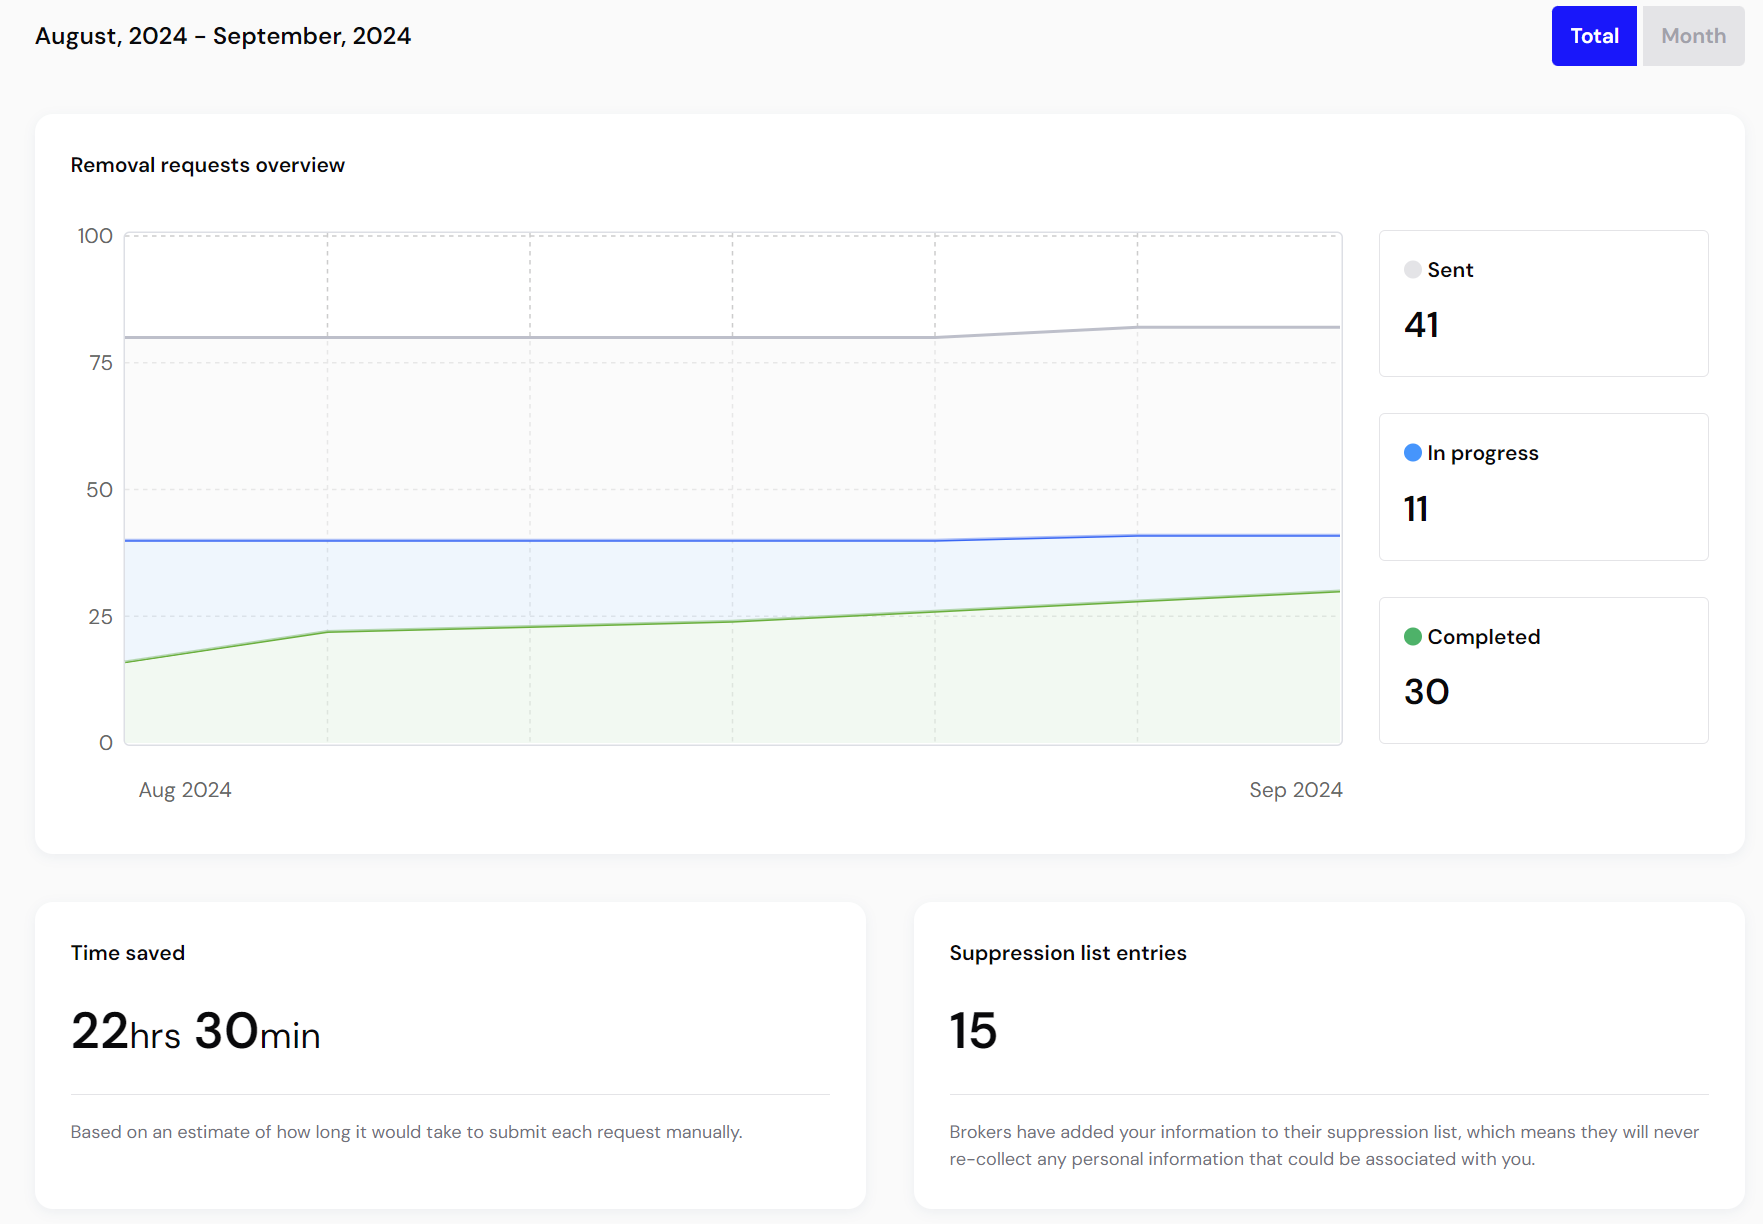Viewport: 1763px width, 1224px height.
Task: Click the Suppression list entries heading
Action: [x=1068, y=953]
